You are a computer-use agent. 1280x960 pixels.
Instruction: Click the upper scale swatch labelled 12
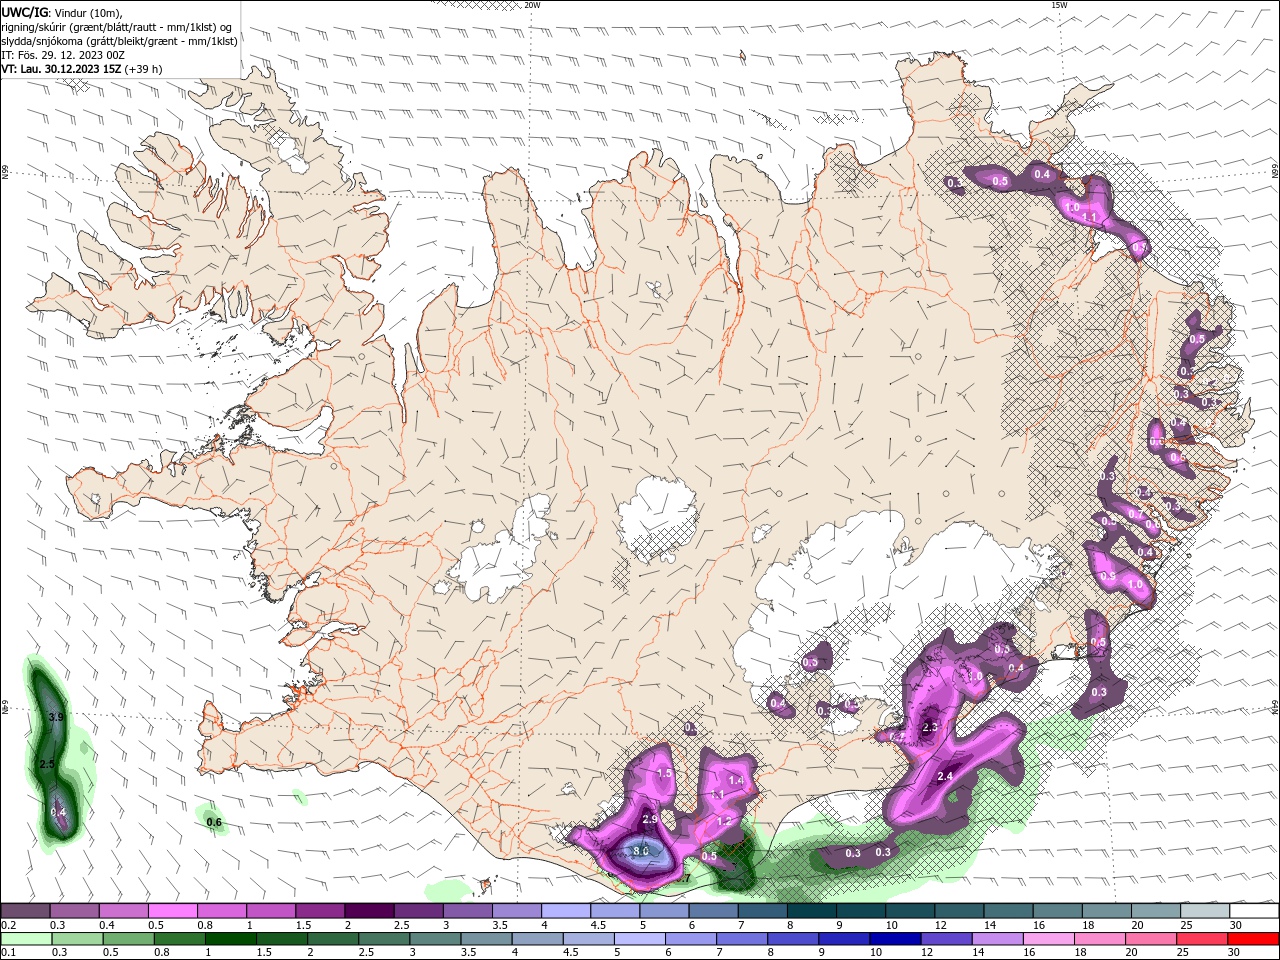pyautogui.click(x=959, y=911)
